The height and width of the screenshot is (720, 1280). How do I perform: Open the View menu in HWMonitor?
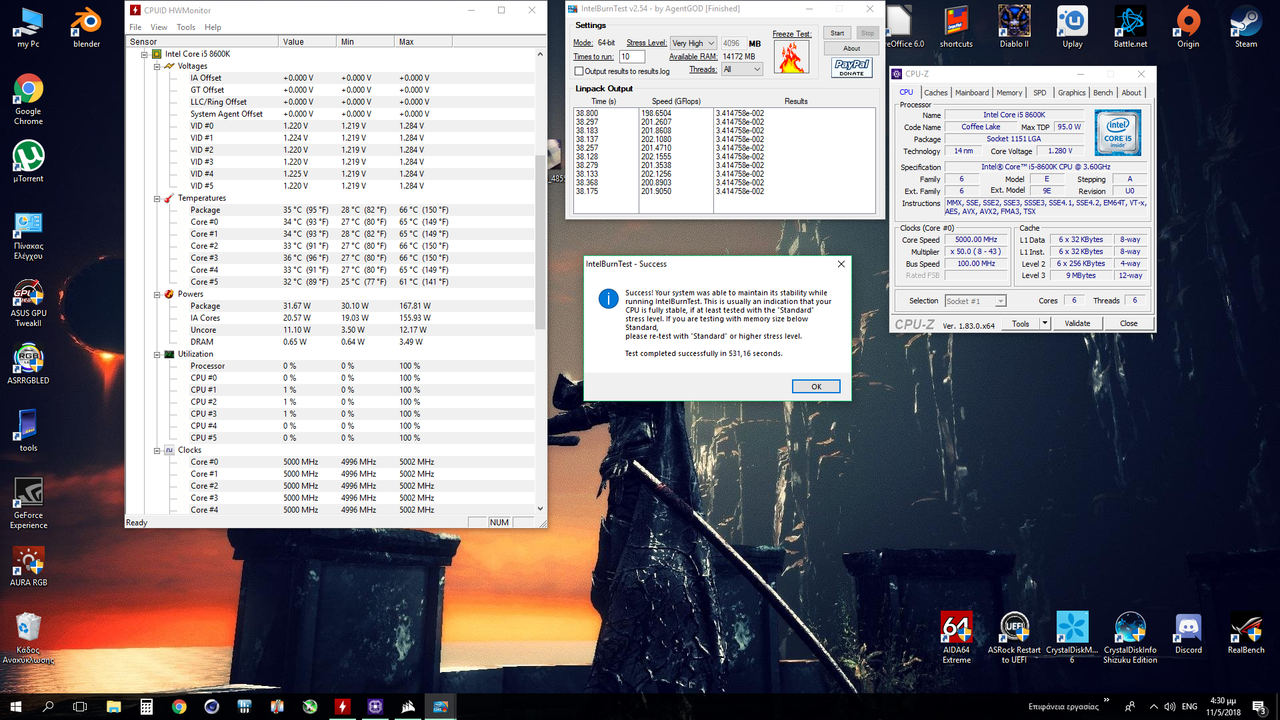159,27
